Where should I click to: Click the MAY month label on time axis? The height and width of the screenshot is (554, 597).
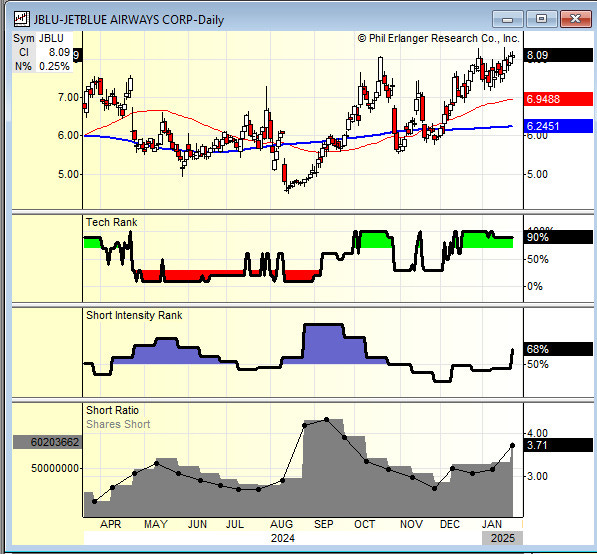(156, 524)
